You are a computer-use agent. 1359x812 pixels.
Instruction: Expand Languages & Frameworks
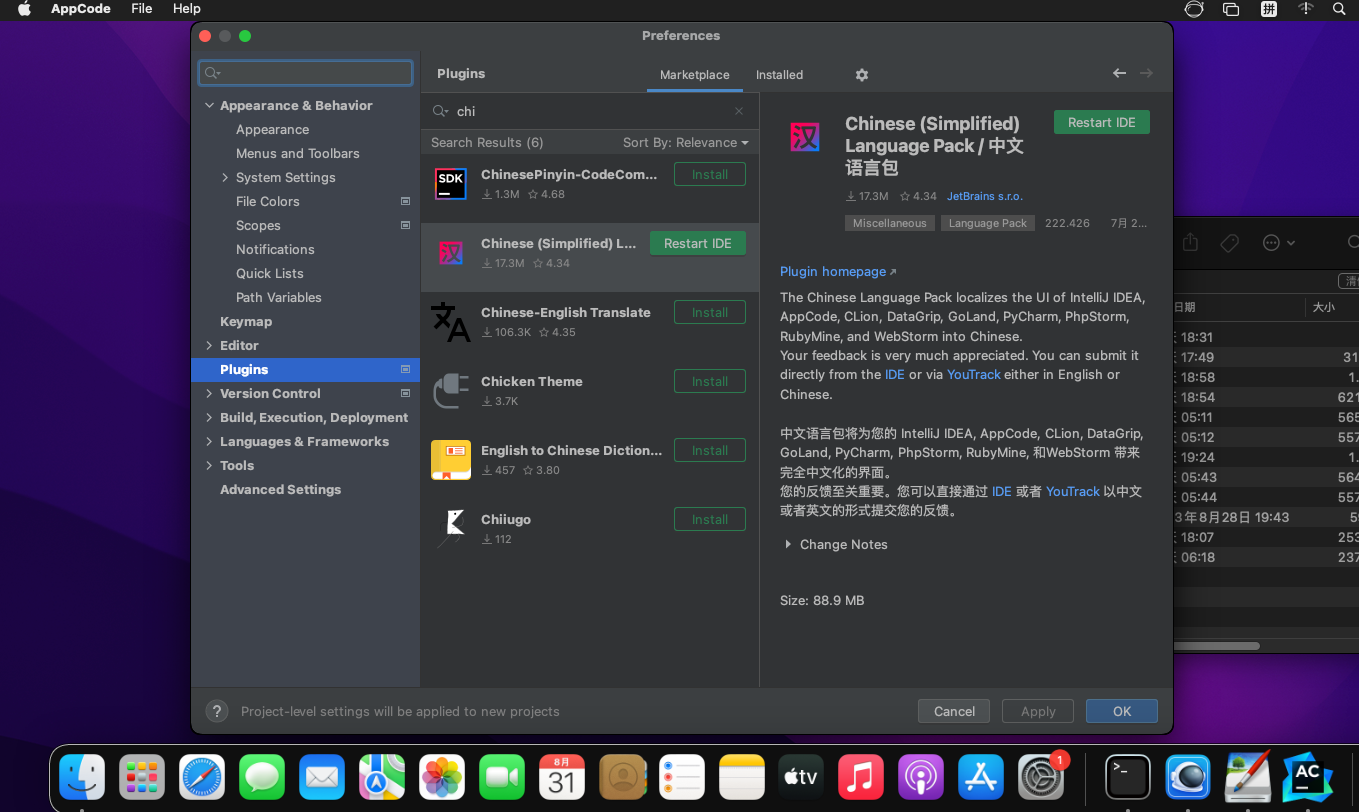pyautogui.click(x=209, y=441)
